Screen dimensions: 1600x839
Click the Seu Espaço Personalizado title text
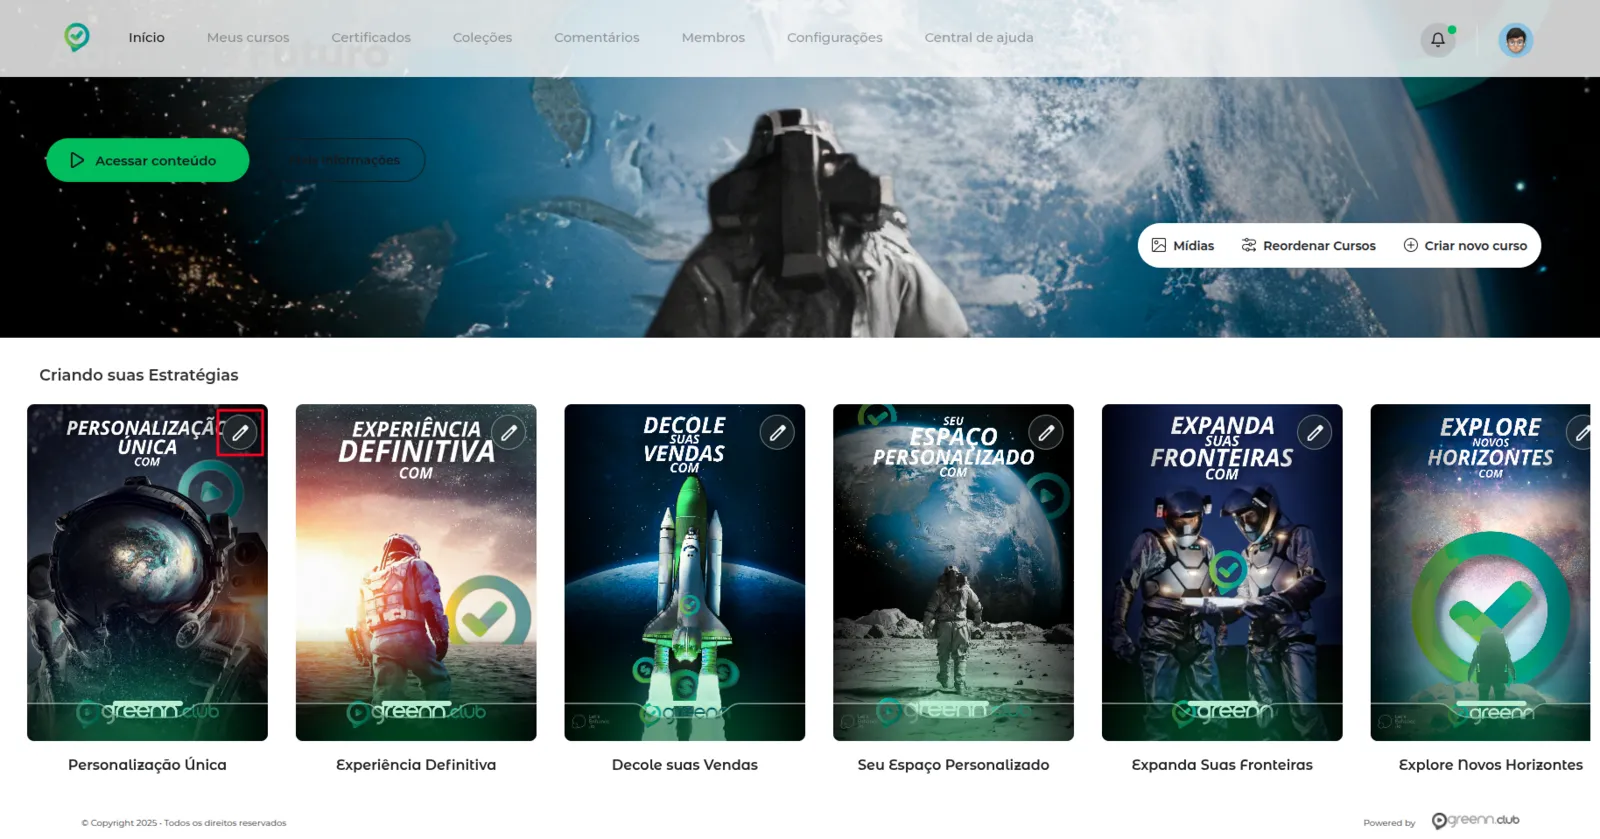[x=953, y=765]
